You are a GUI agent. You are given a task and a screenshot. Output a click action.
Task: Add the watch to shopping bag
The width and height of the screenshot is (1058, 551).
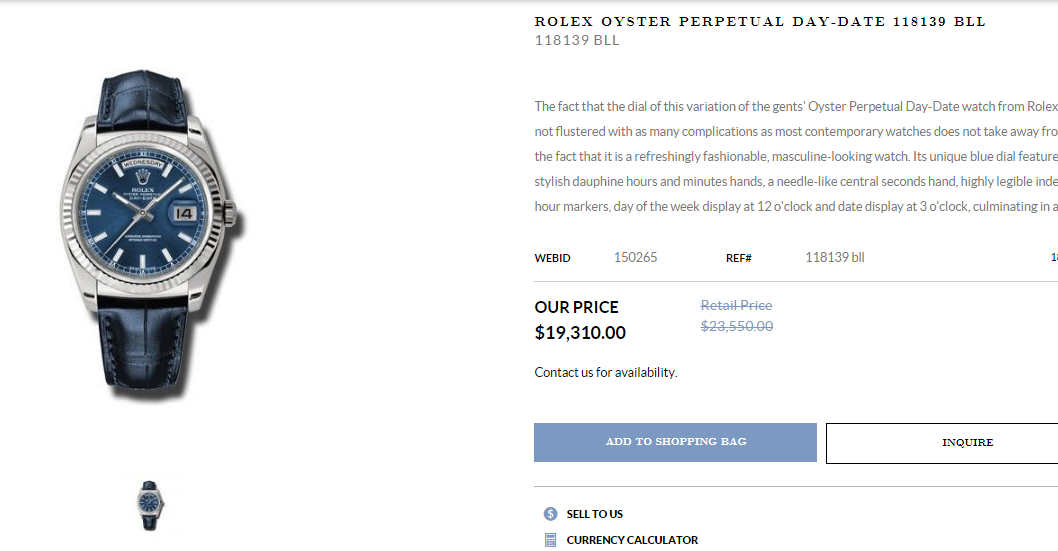[675, 442]
